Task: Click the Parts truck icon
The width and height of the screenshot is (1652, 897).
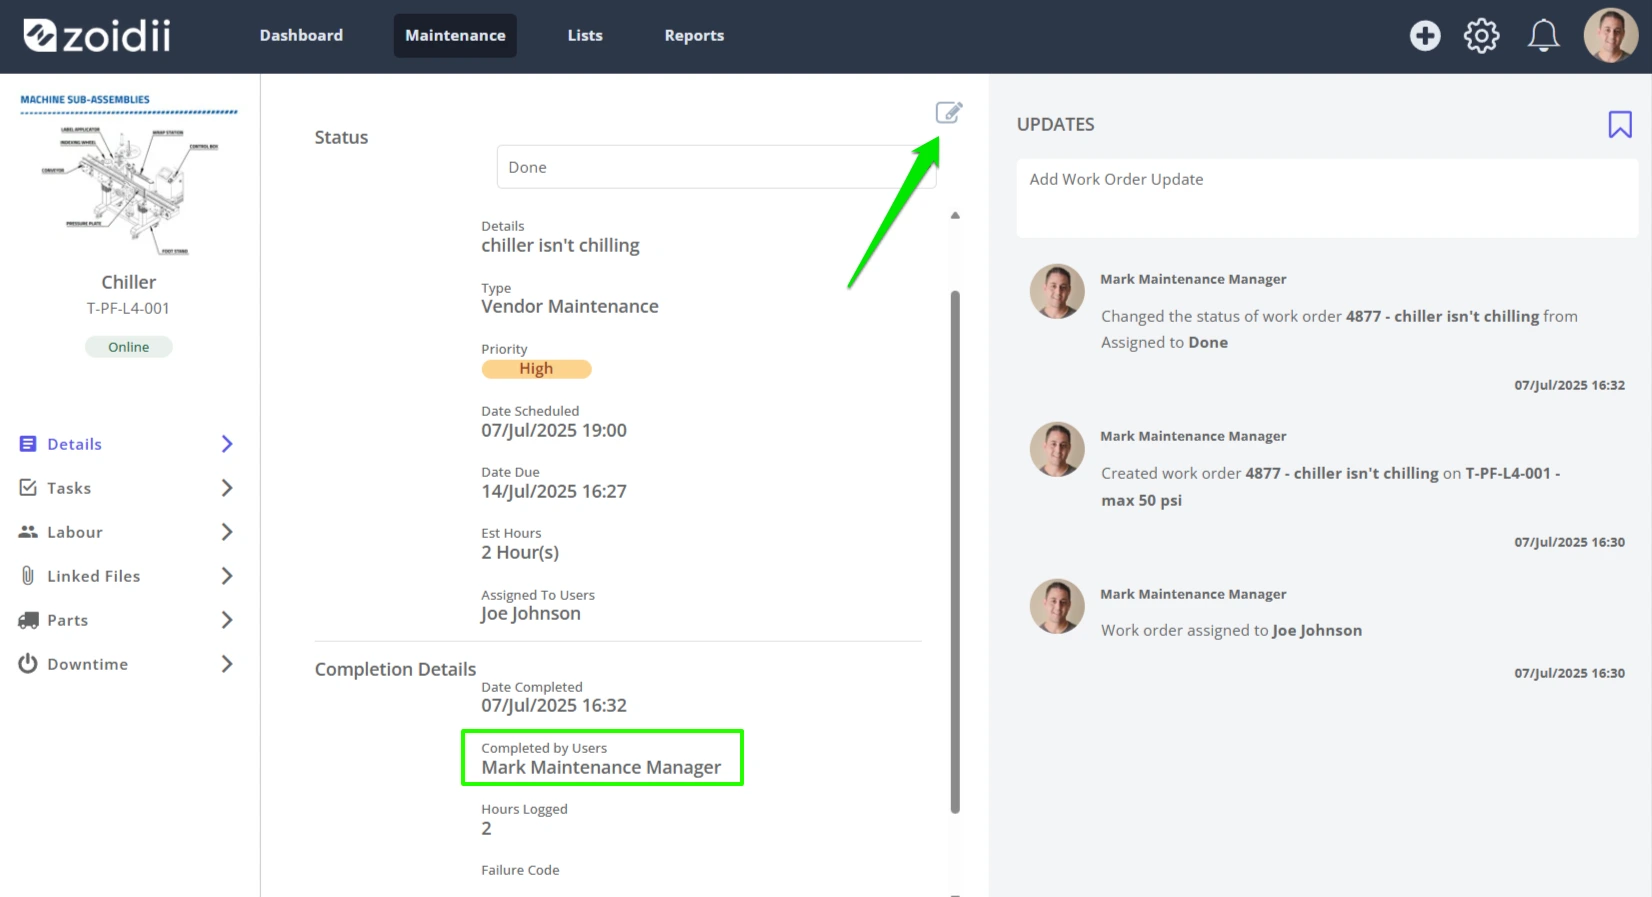Action: [x=28, y=620]
